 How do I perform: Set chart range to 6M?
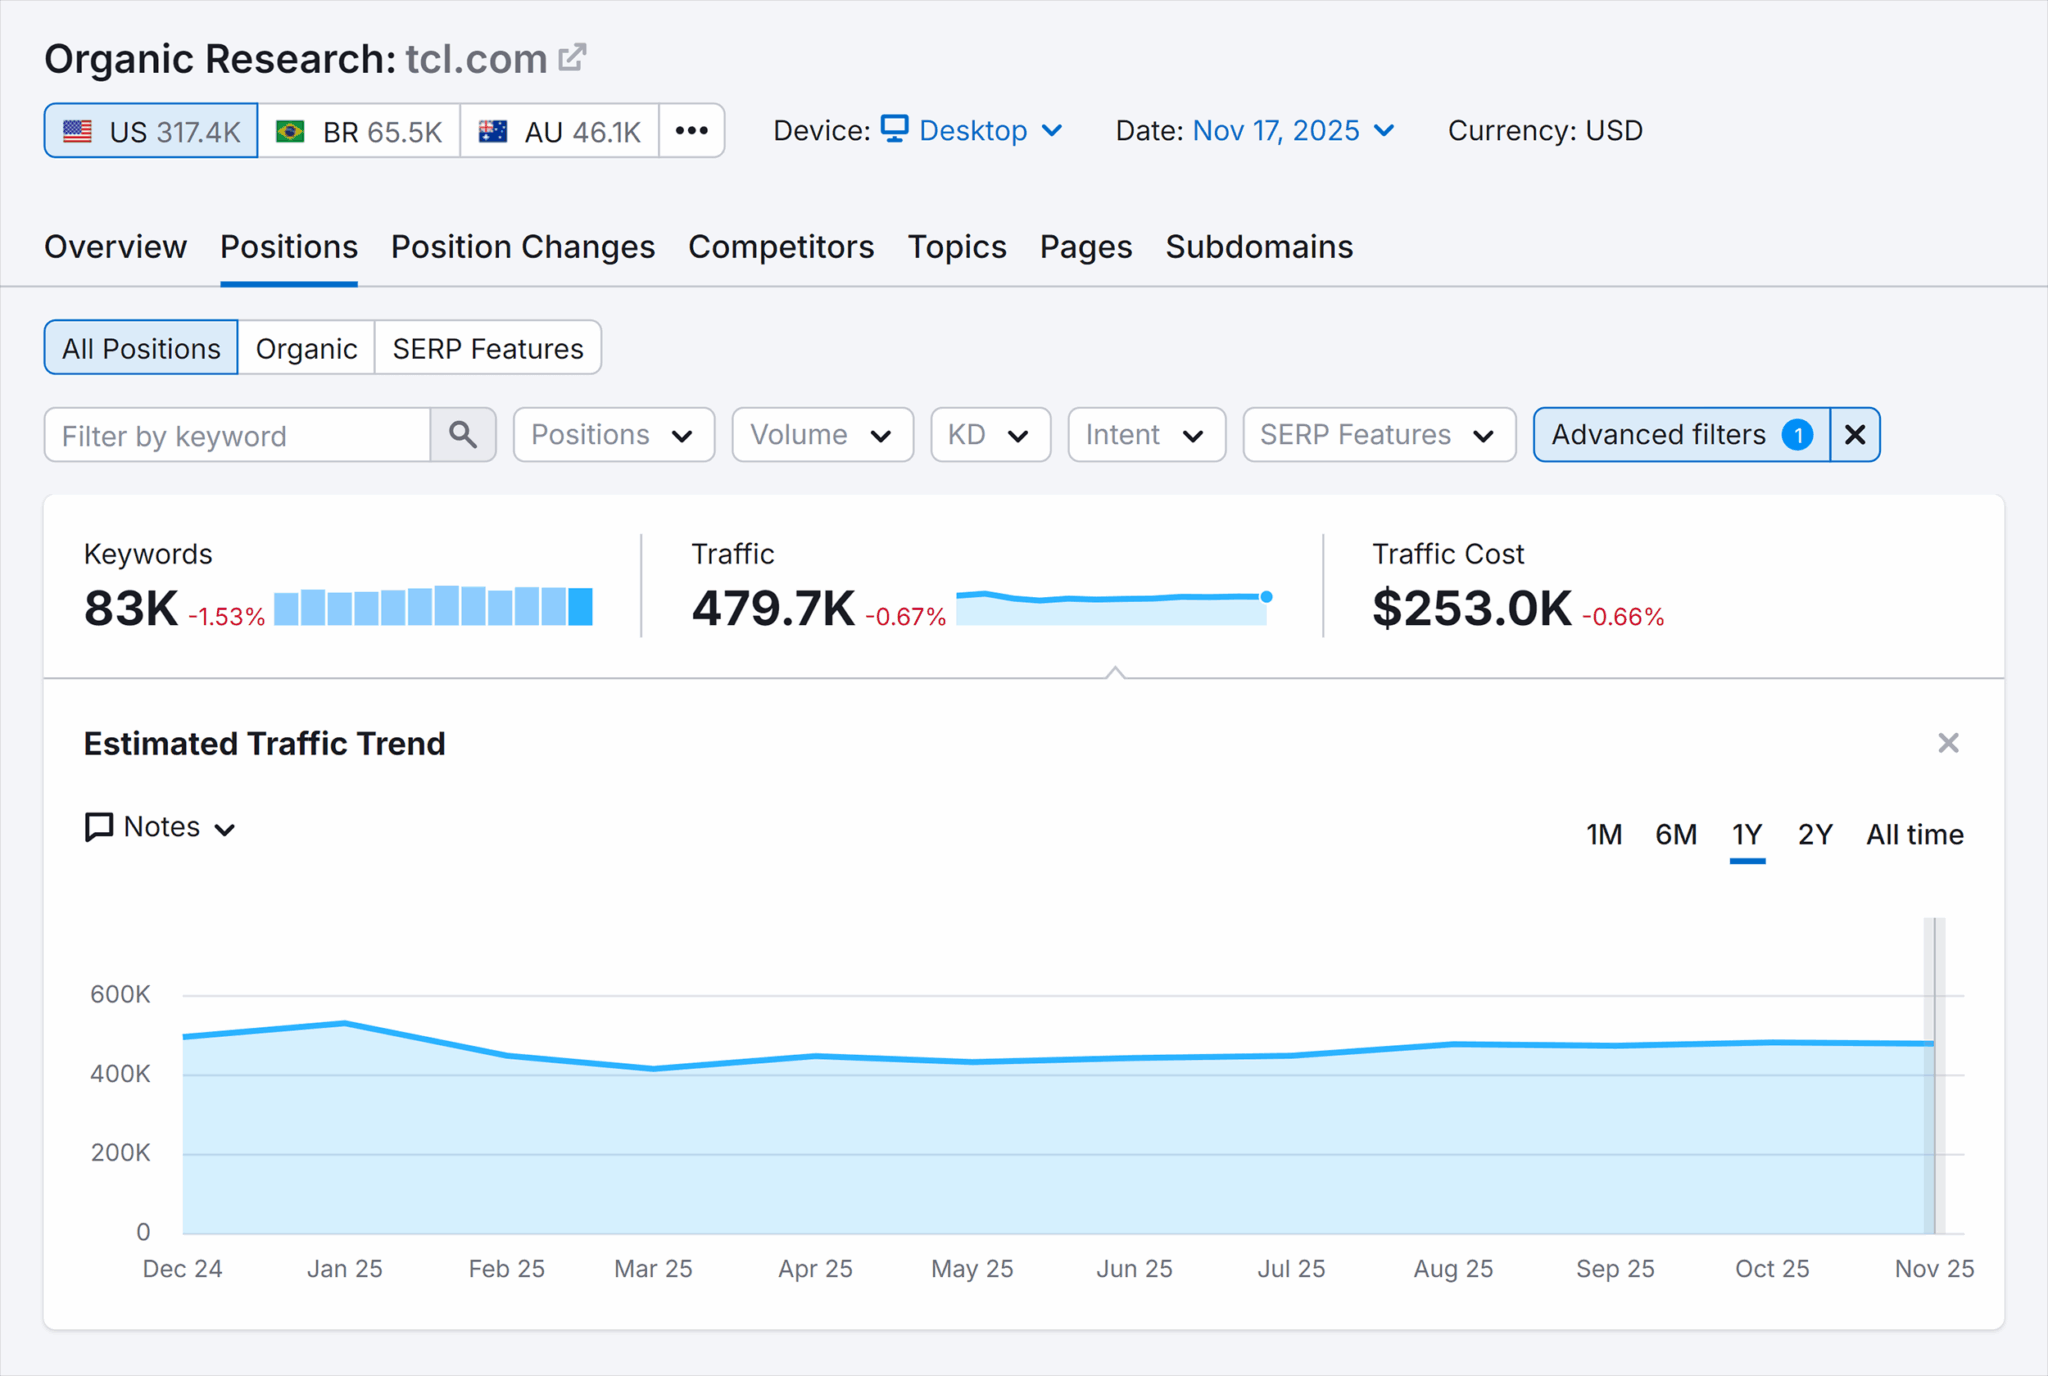click(1676, 834)
